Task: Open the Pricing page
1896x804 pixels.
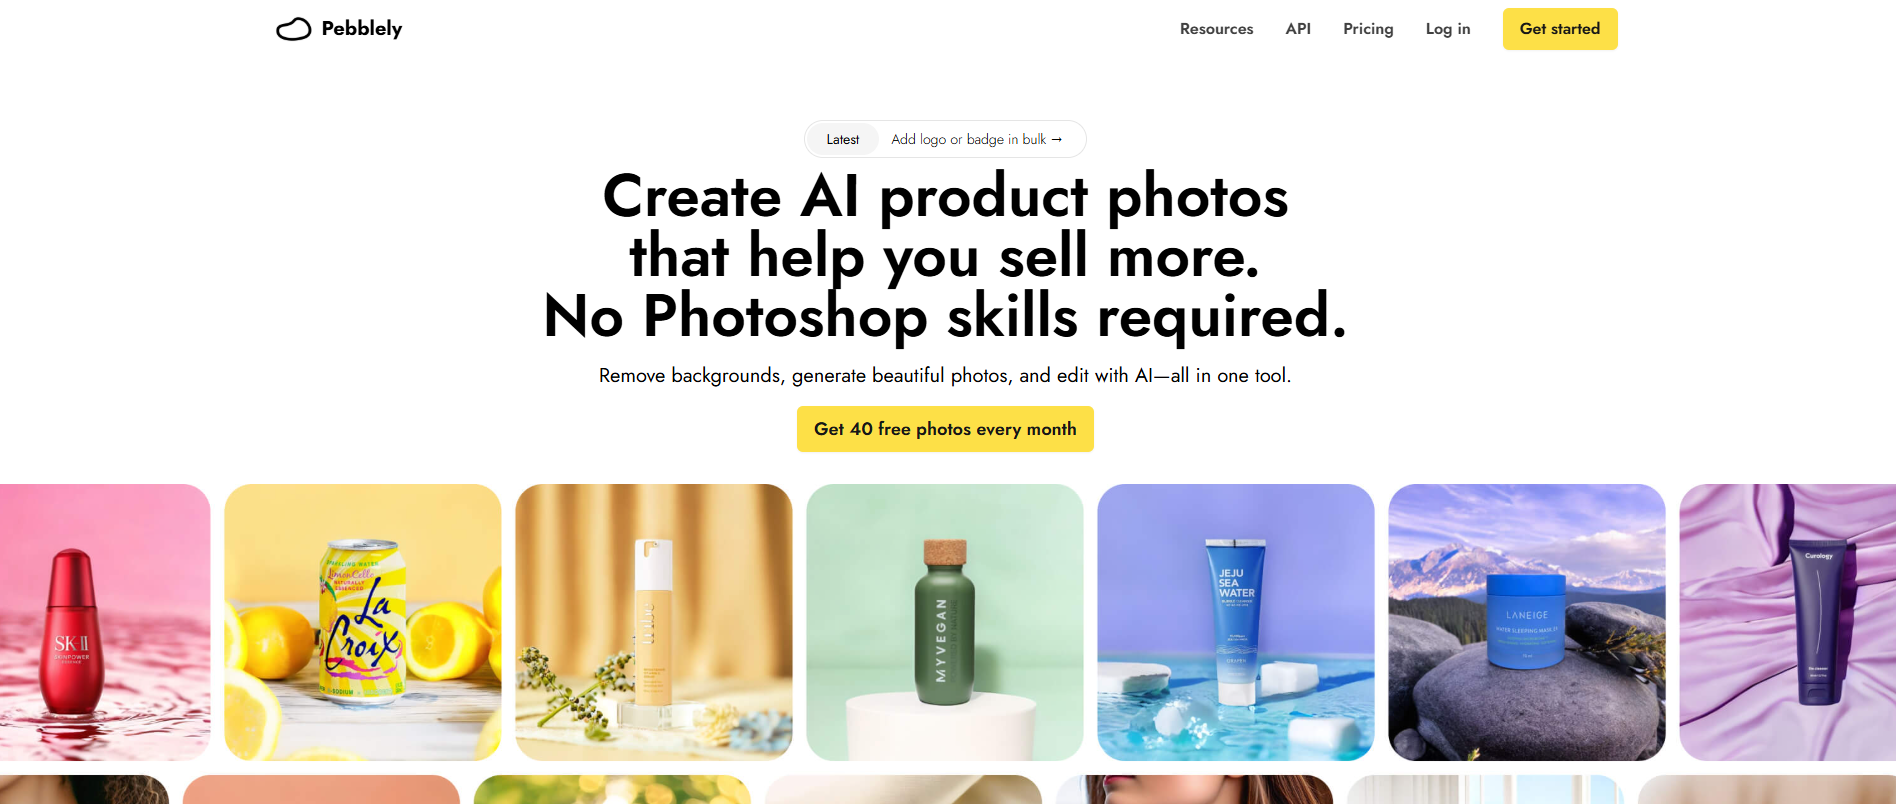Action: [x=1368, y=29]
